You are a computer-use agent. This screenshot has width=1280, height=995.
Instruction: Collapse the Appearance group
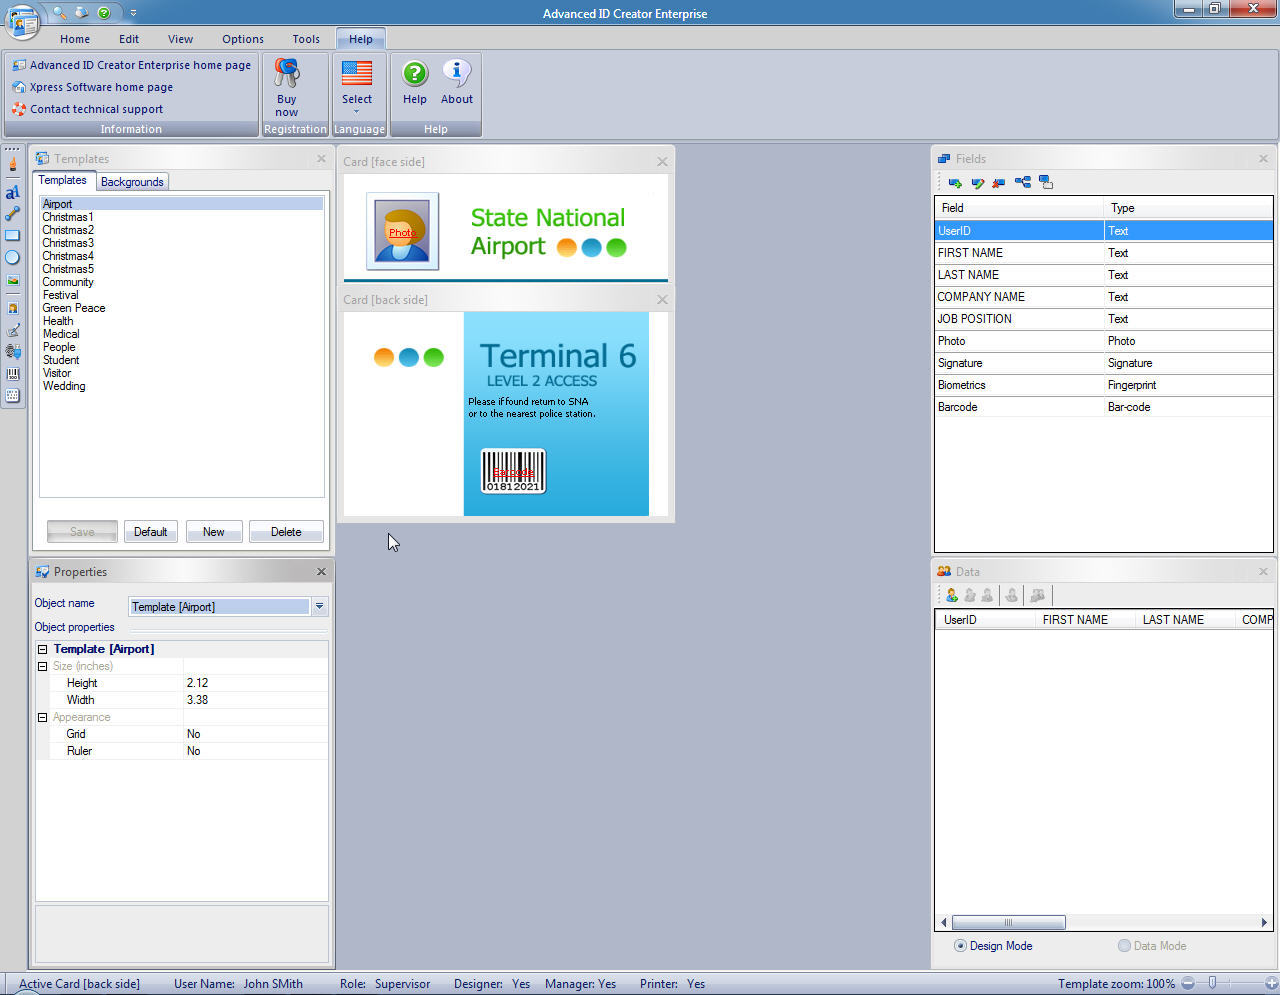click(x=43, y=717)
